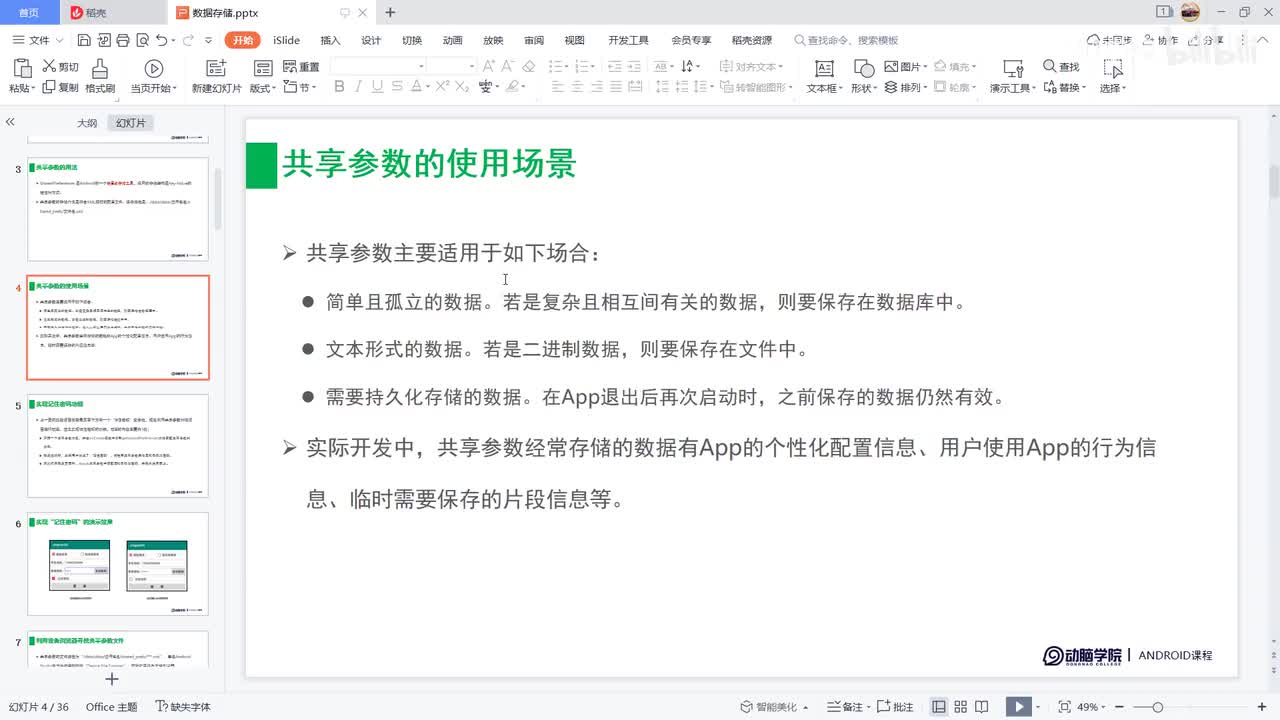Toggle italic formatting

[360, 88]
